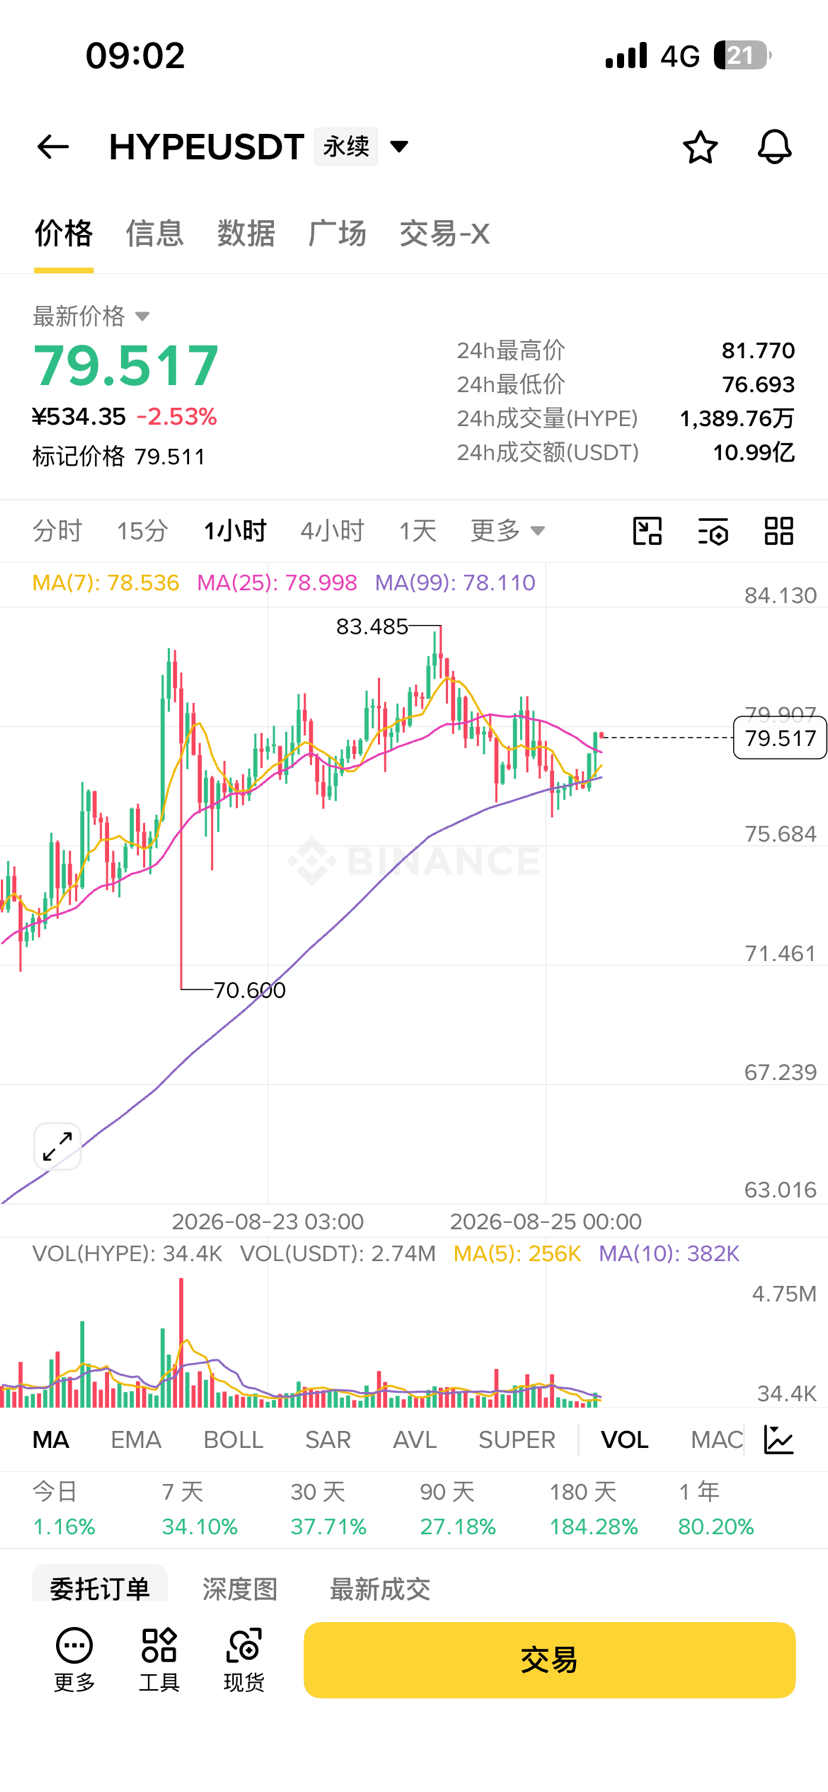Tap the 24h最高价 81.770 value
The image size is (828, 1792).
[758, 351]
